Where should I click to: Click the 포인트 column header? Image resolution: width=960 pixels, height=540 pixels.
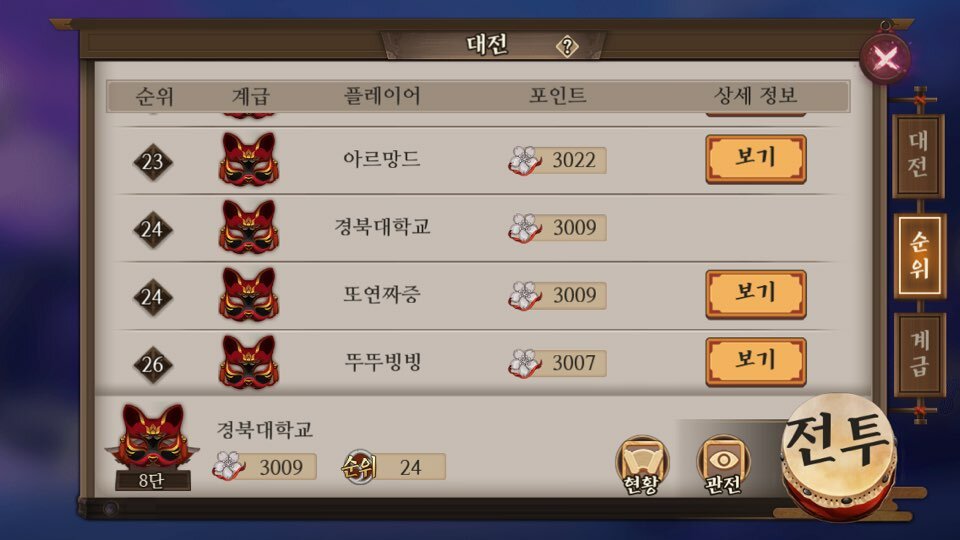pos(557,96)
